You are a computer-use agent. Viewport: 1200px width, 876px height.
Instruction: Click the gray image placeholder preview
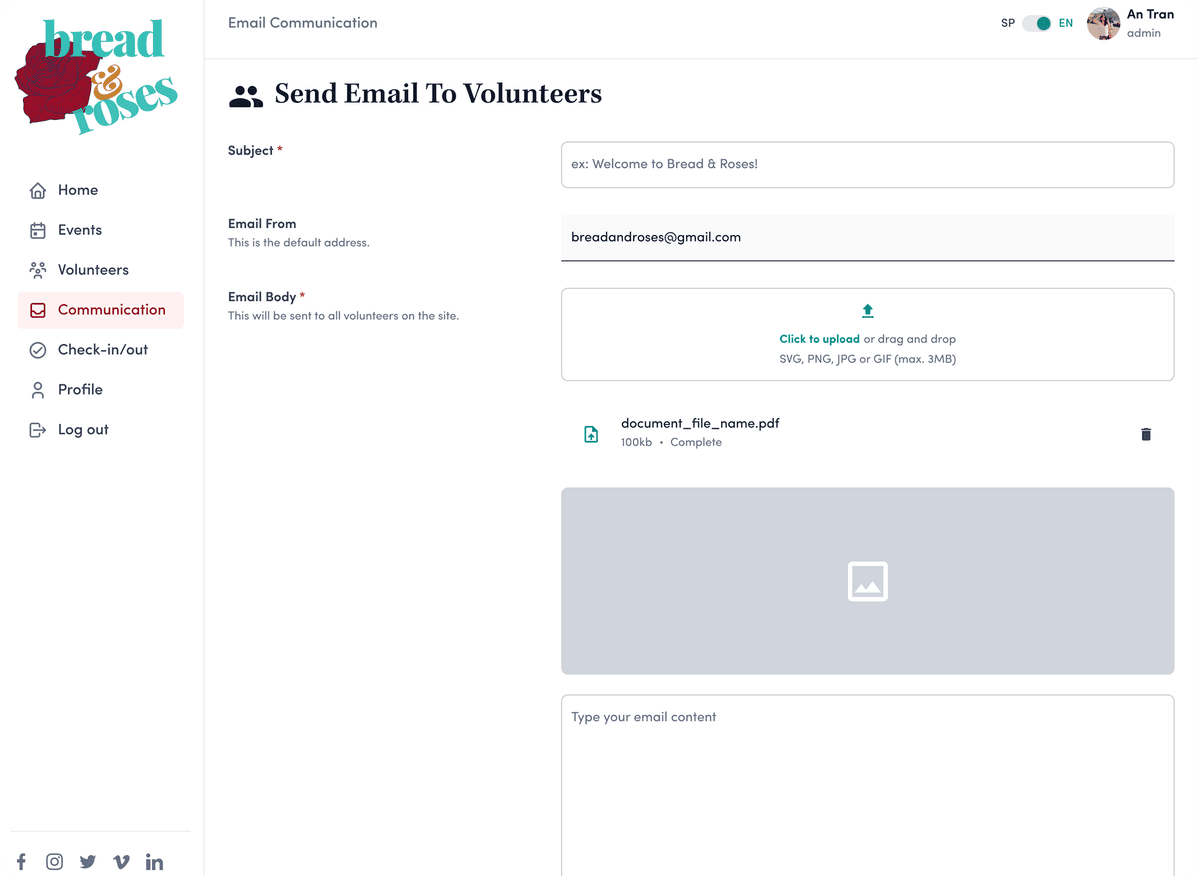[x=867, y=581]
